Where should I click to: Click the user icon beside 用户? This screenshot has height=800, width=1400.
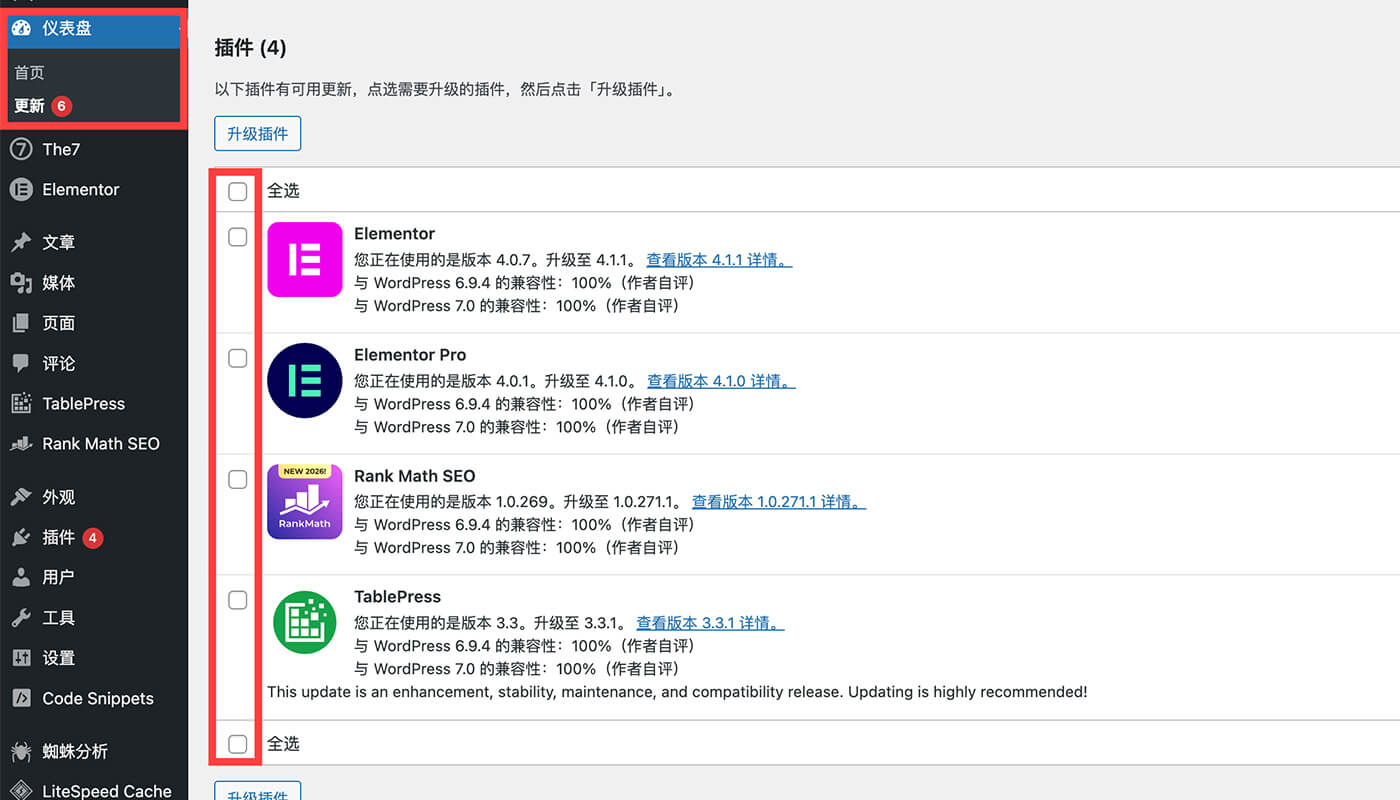tap(21, 577)
